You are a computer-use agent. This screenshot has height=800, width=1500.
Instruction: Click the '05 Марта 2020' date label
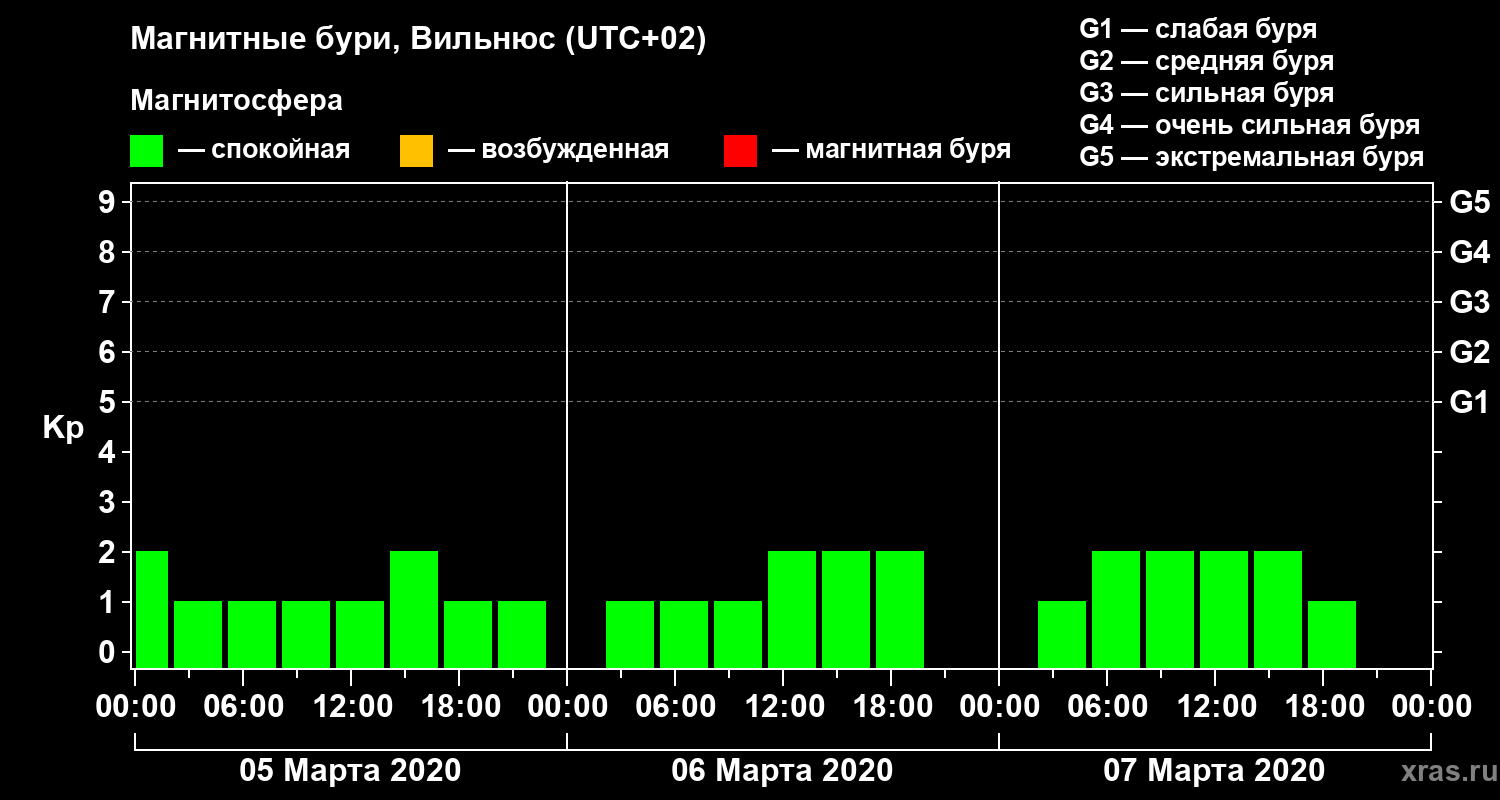[350, 771]
